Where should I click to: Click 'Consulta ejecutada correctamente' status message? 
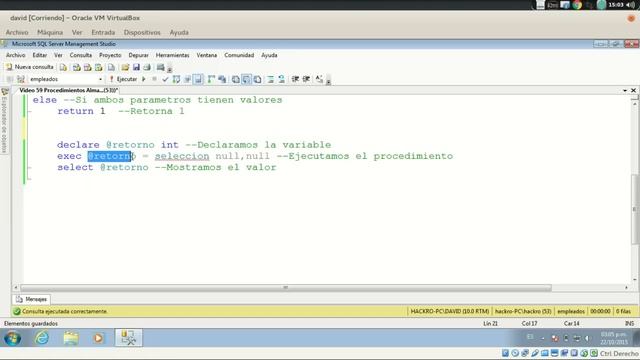click(x=64, y=311)
